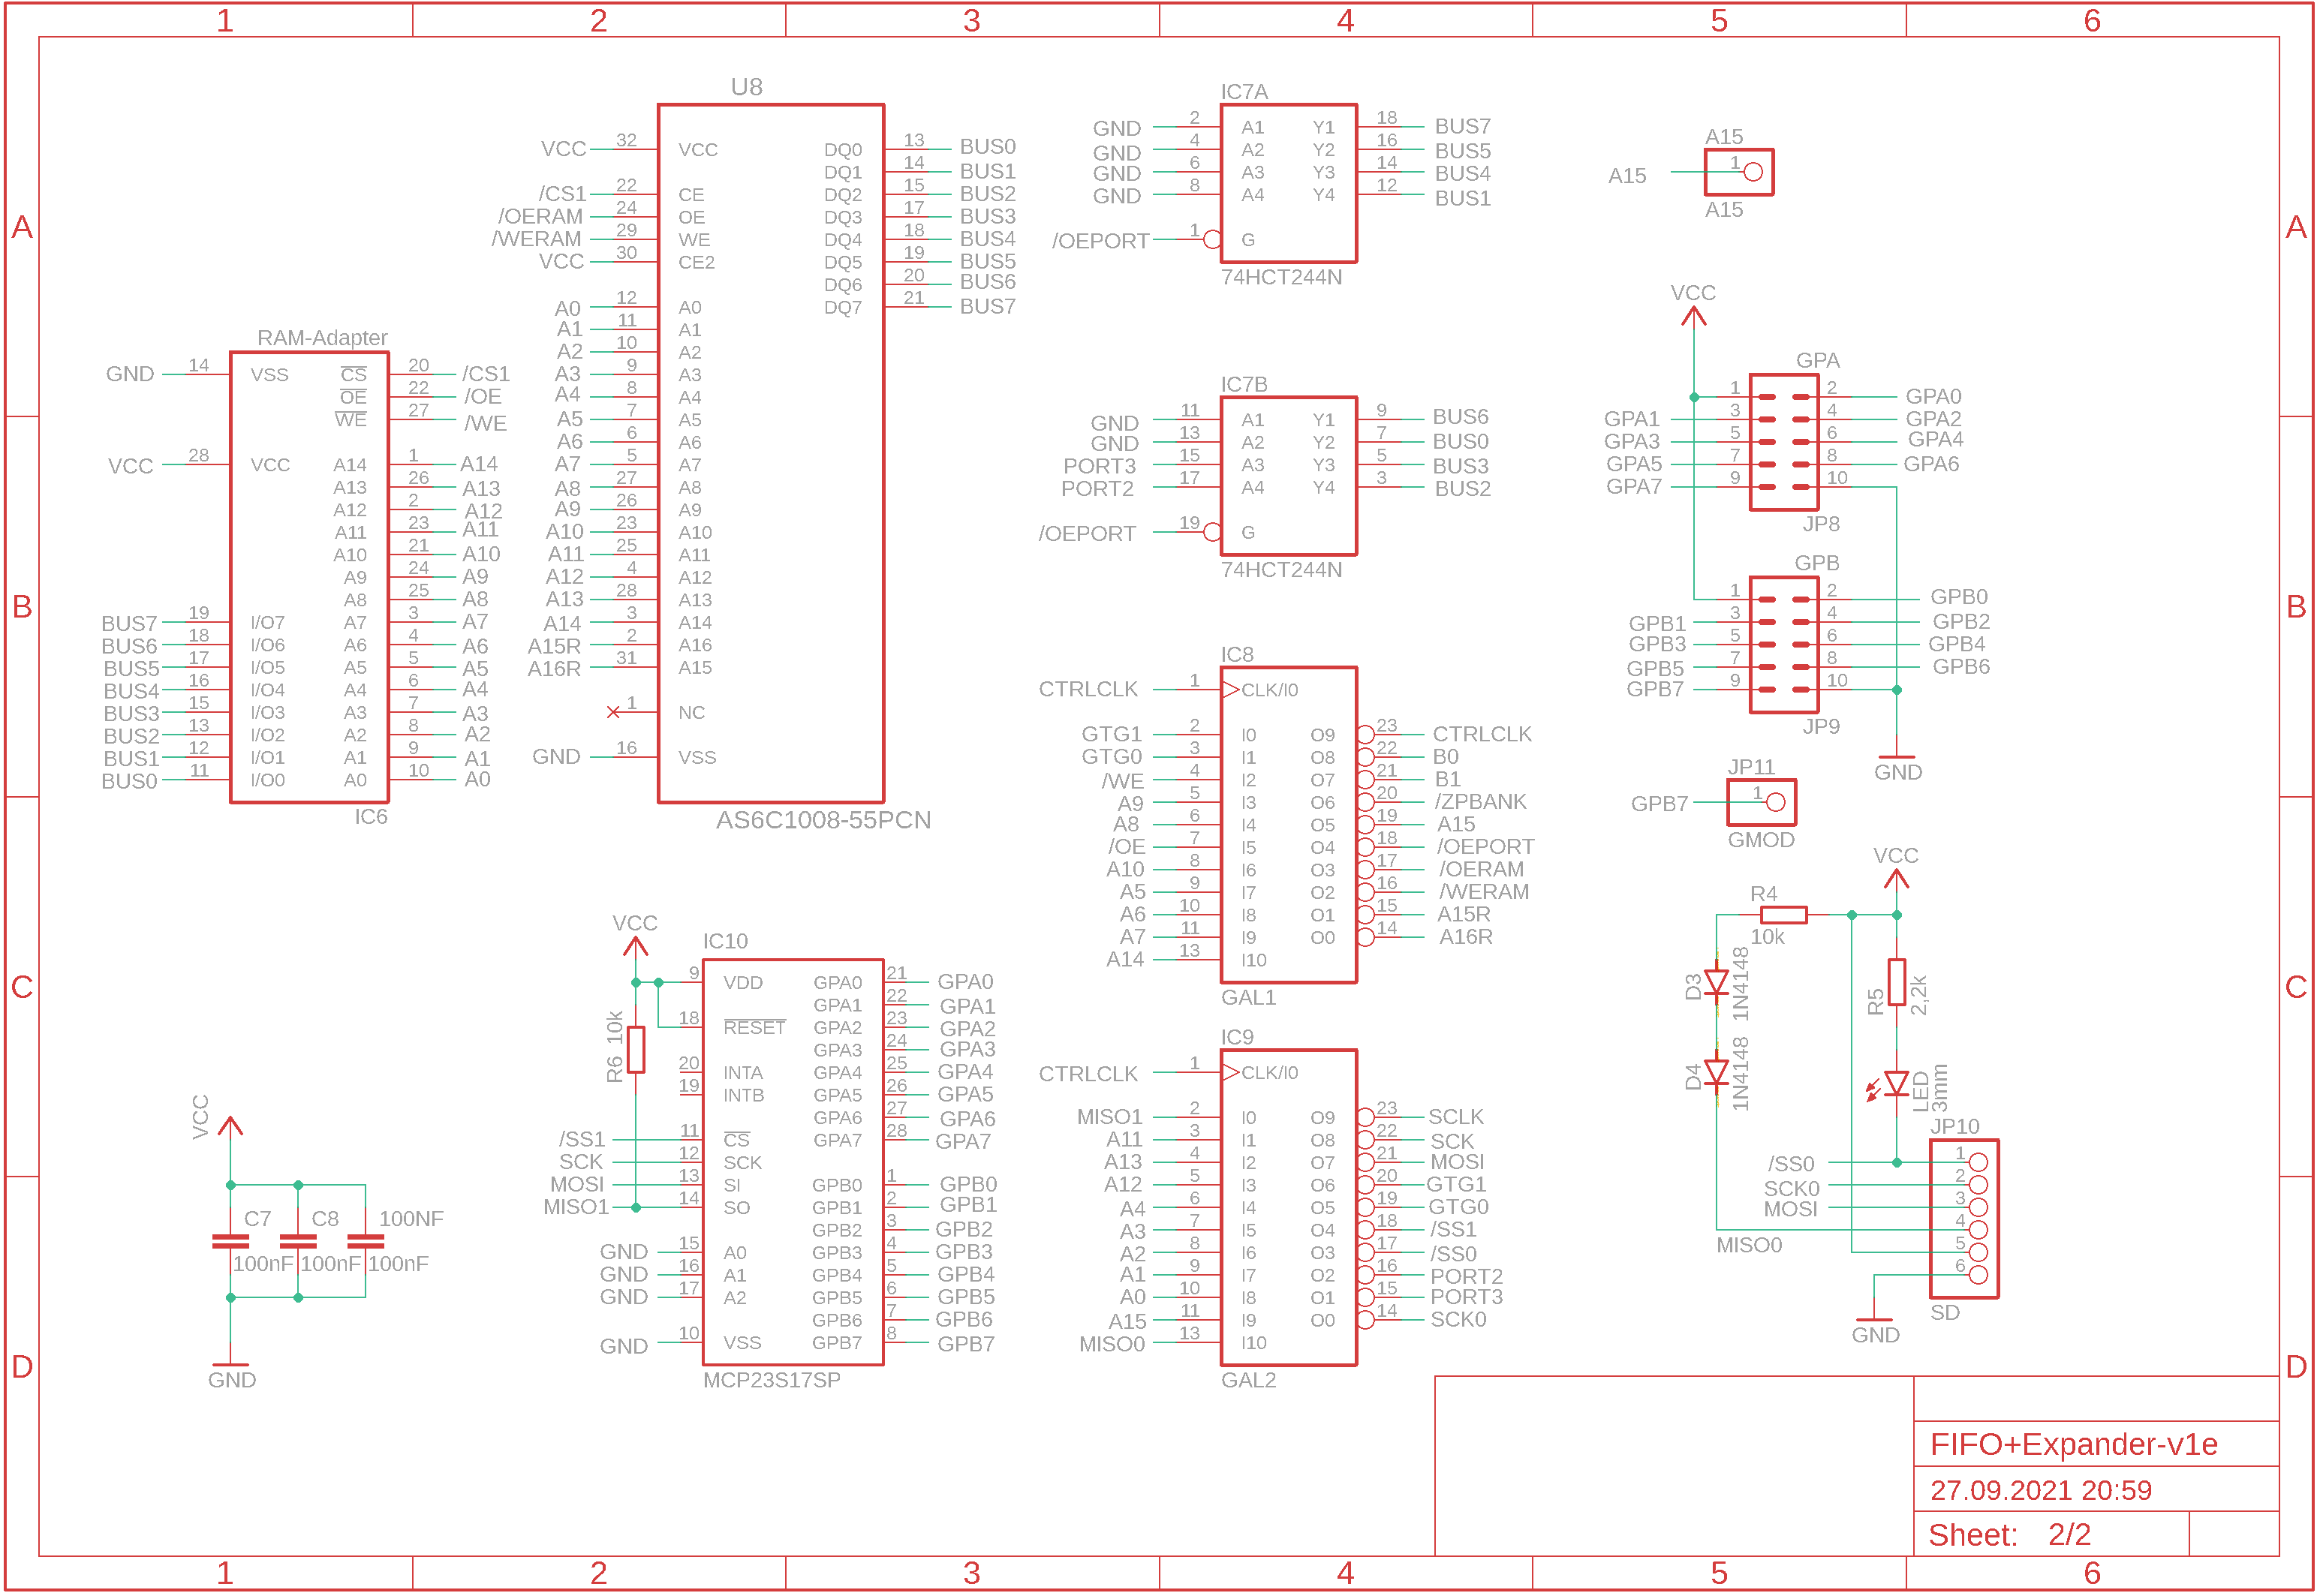The width and height of the screenshot is (2317, 1596).
Task: Click the 27.09.2021 20:59 date field
Action: coord(2041,1490)
